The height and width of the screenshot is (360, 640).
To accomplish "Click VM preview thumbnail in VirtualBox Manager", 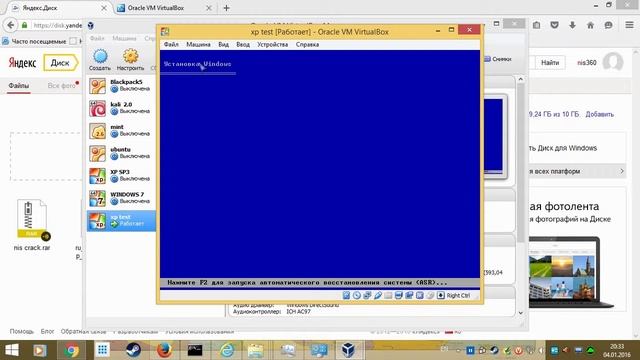I will [495, 136].
